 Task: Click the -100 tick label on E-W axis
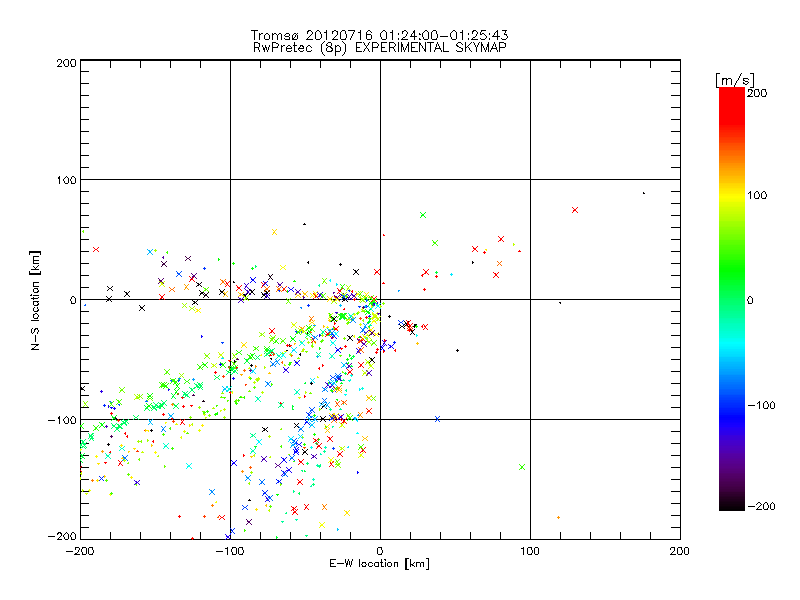(x=230, y=551)
